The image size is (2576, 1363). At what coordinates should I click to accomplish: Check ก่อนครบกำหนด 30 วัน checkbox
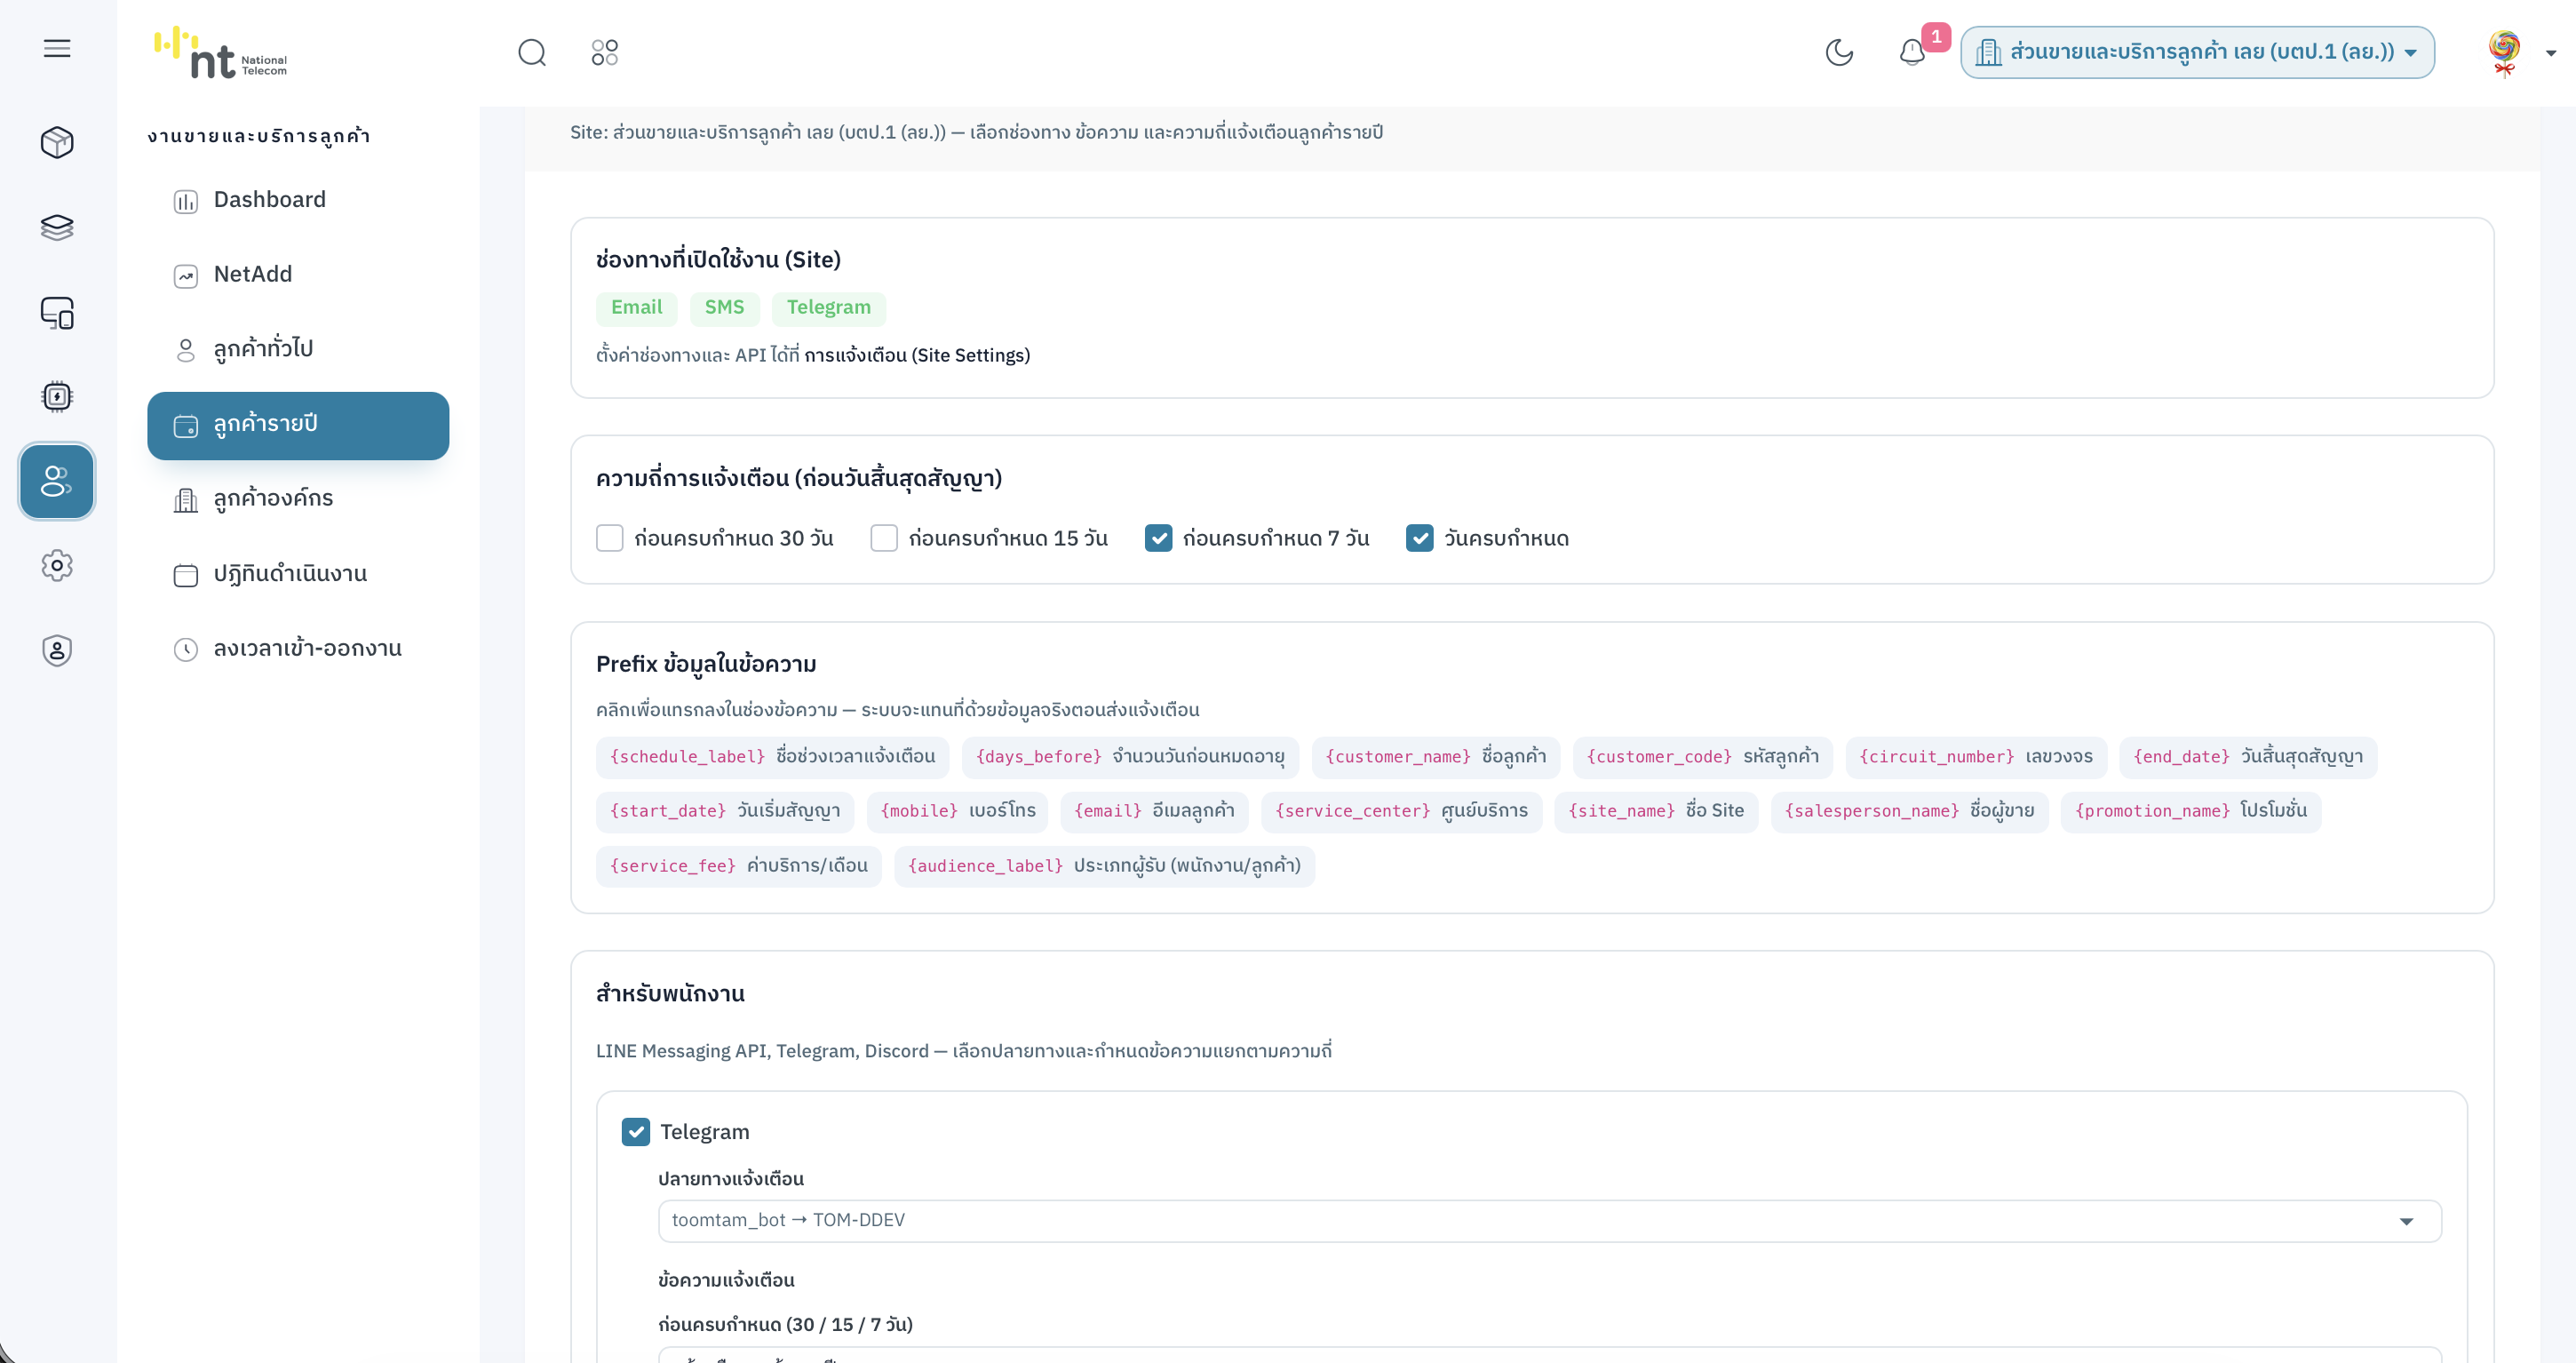(610, 538)
